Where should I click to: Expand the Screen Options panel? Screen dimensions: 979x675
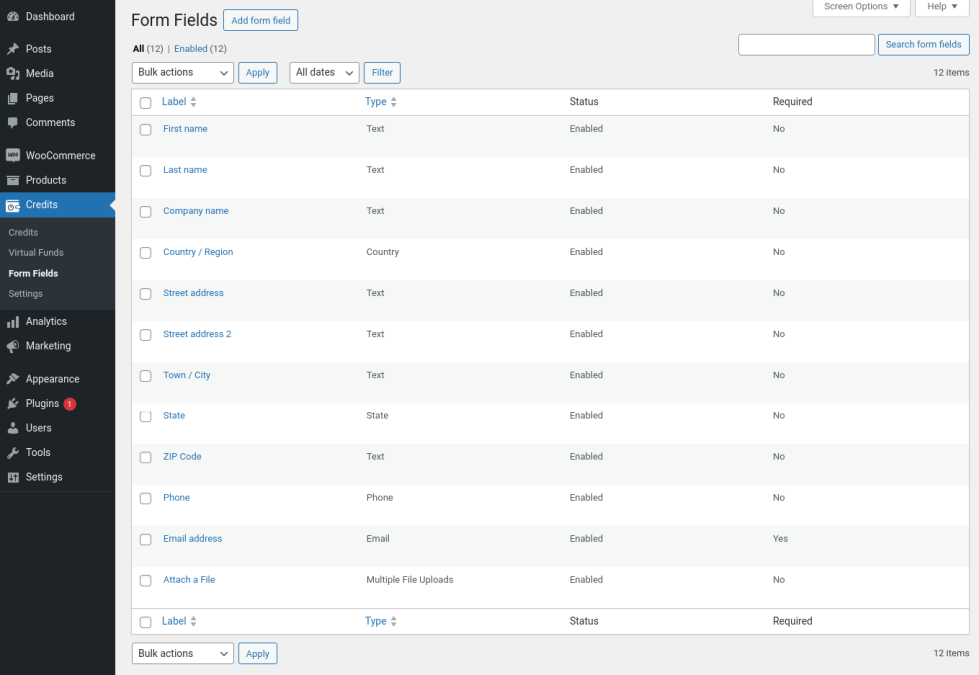861,7
